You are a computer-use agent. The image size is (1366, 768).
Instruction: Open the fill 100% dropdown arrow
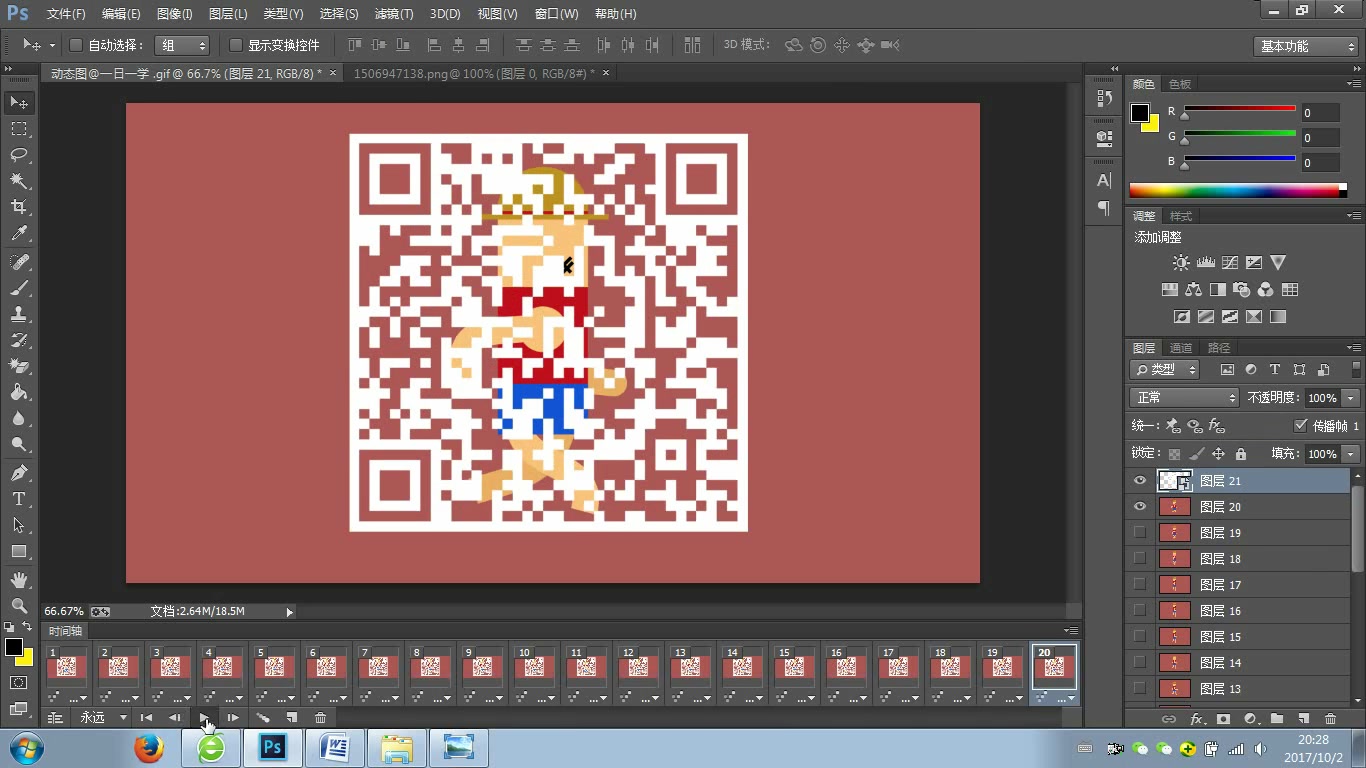coord(1351,454)
